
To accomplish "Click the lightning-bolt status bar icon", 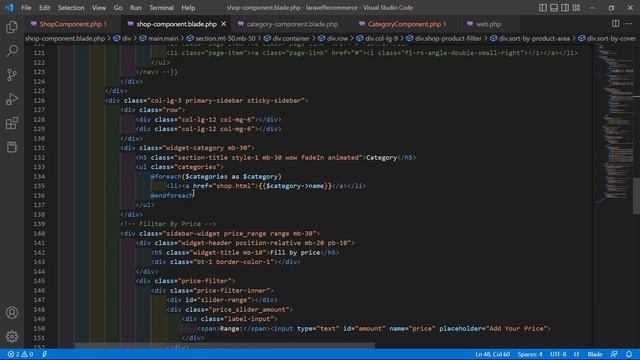I will tap(44, 354).
